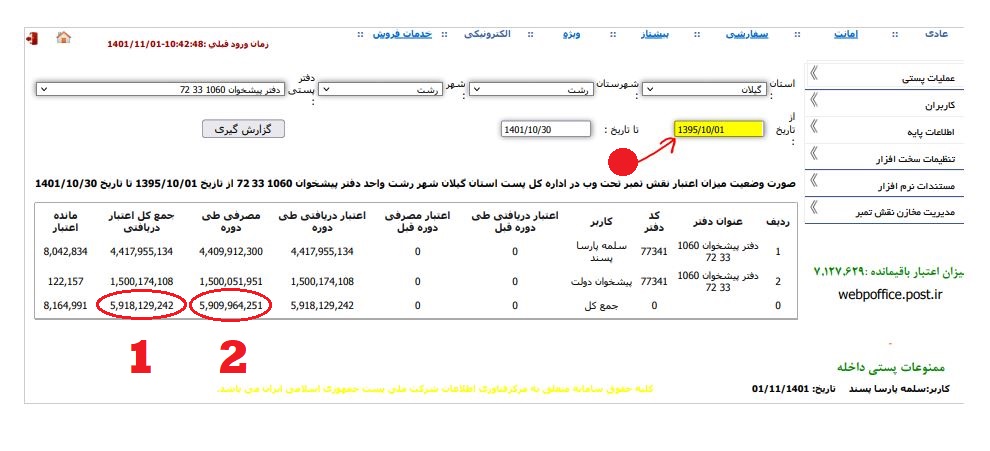This screenshot has width=990, height=451.
Task: Expand the تنظیمات سخت افزار chevron
Action: 814,154
